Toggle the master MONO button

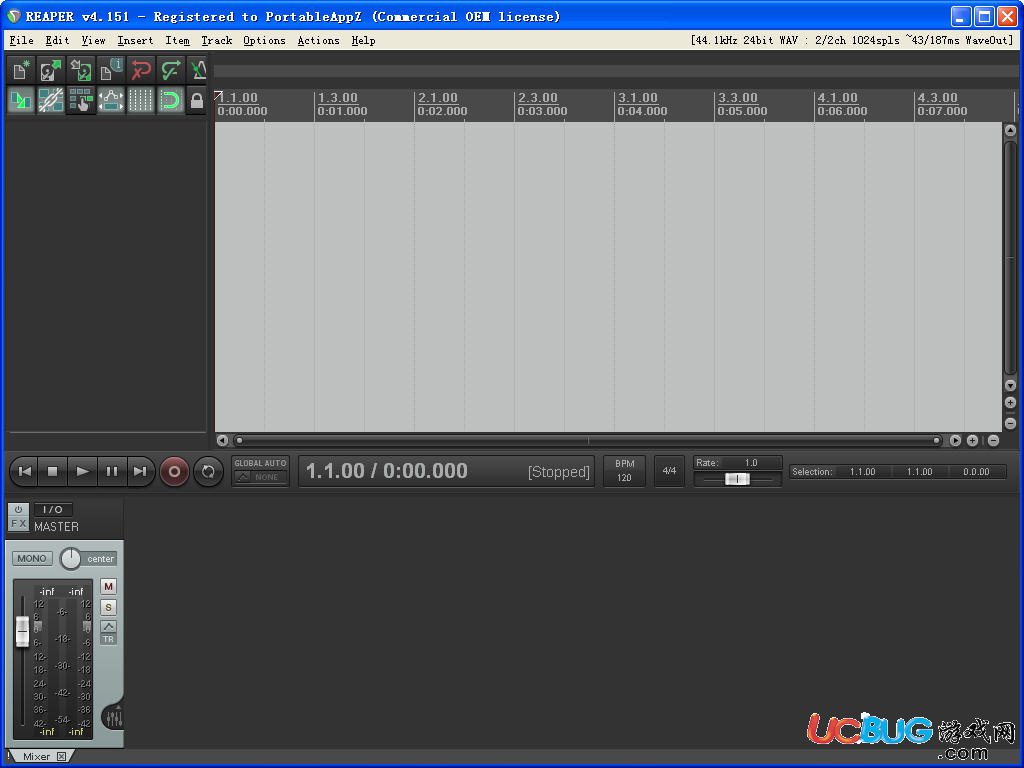pos(32,559)
